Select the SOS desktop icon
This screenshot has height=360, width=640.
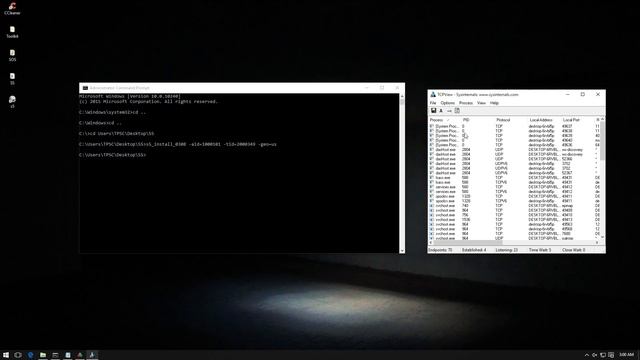[x=12, y=56]
